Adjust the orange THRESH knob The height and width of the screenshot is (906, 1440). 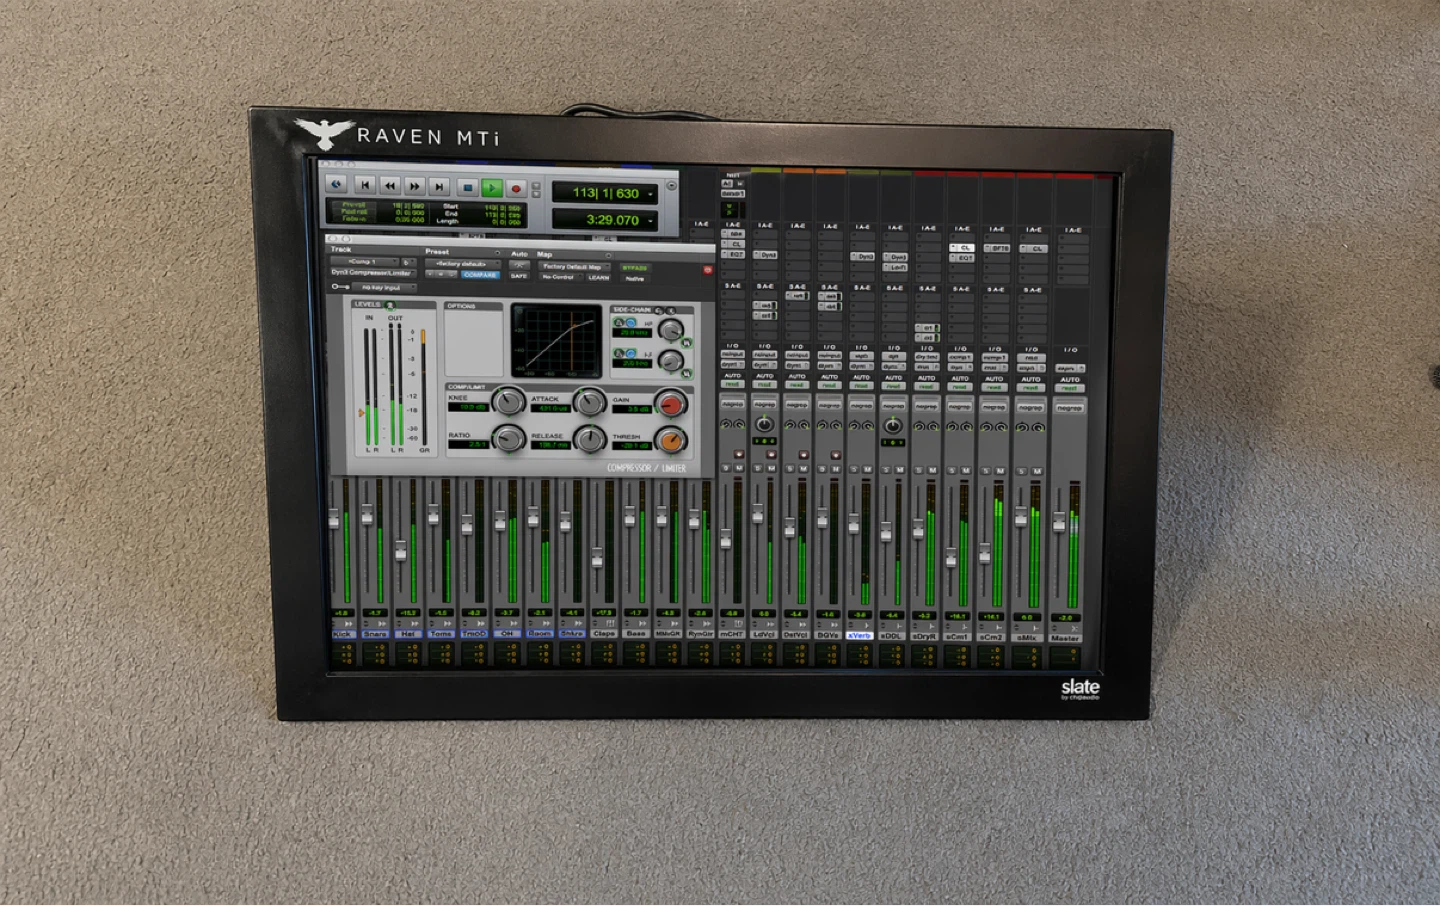(671, 441)
